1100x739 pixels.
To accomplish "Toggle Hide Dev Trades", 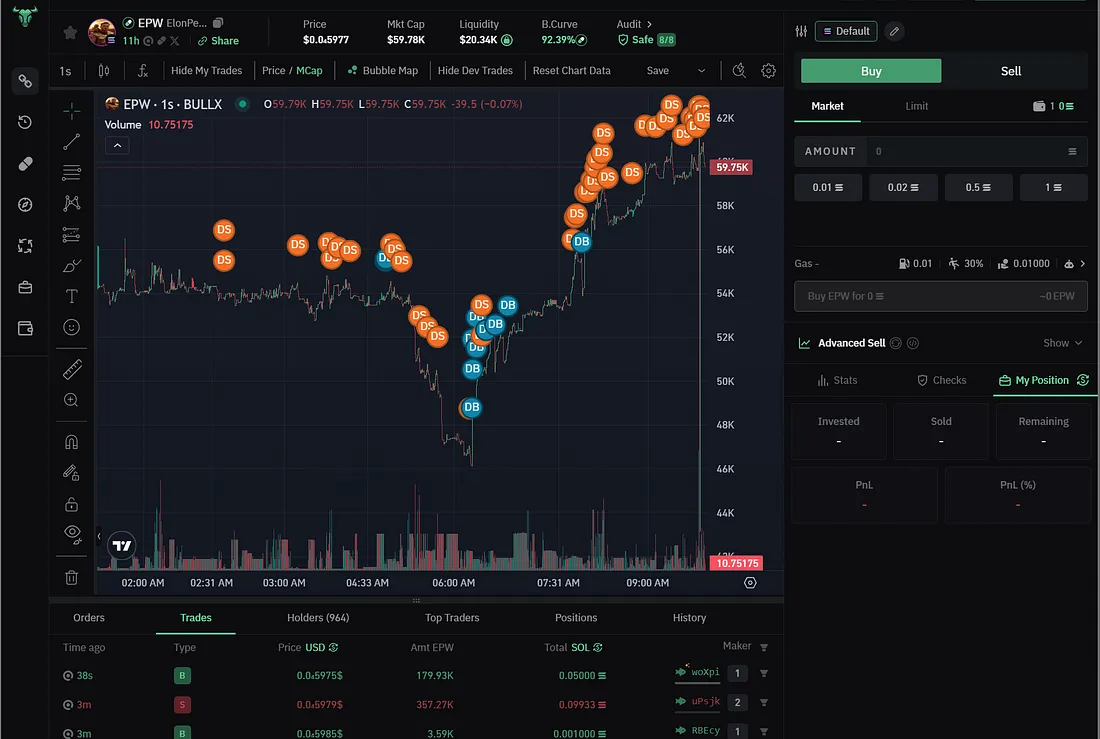I will (x=475, y=71).
